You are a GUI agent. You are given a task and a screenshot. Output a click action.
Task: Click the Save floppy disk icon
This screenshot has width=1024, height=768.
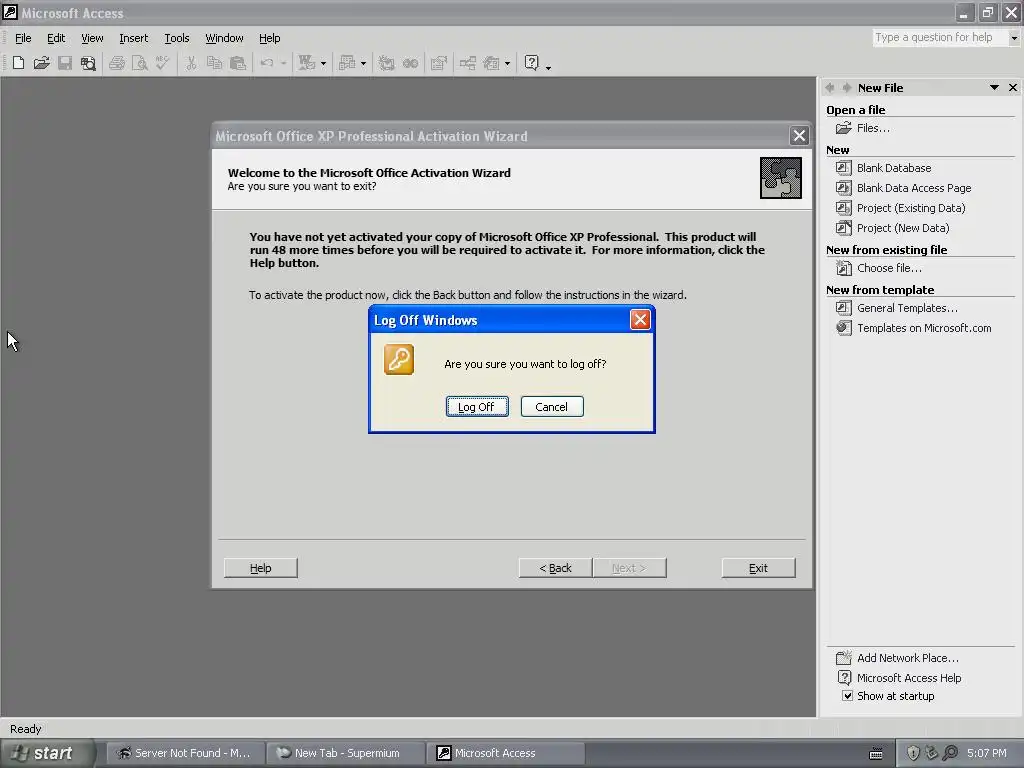65,63
